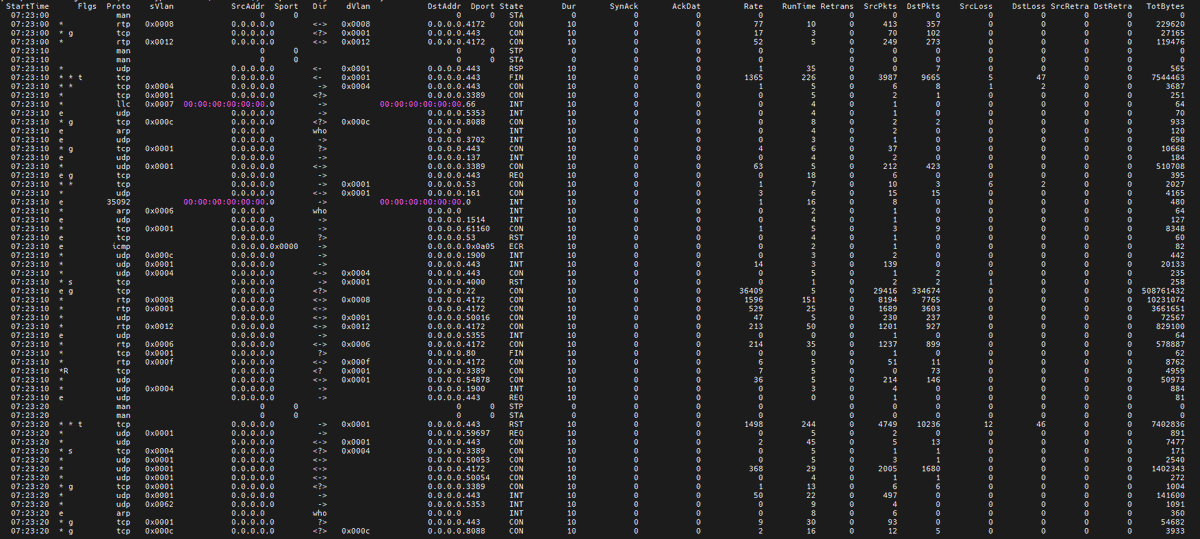
Task: Select DstPkts value 334674
Action: 925,290
